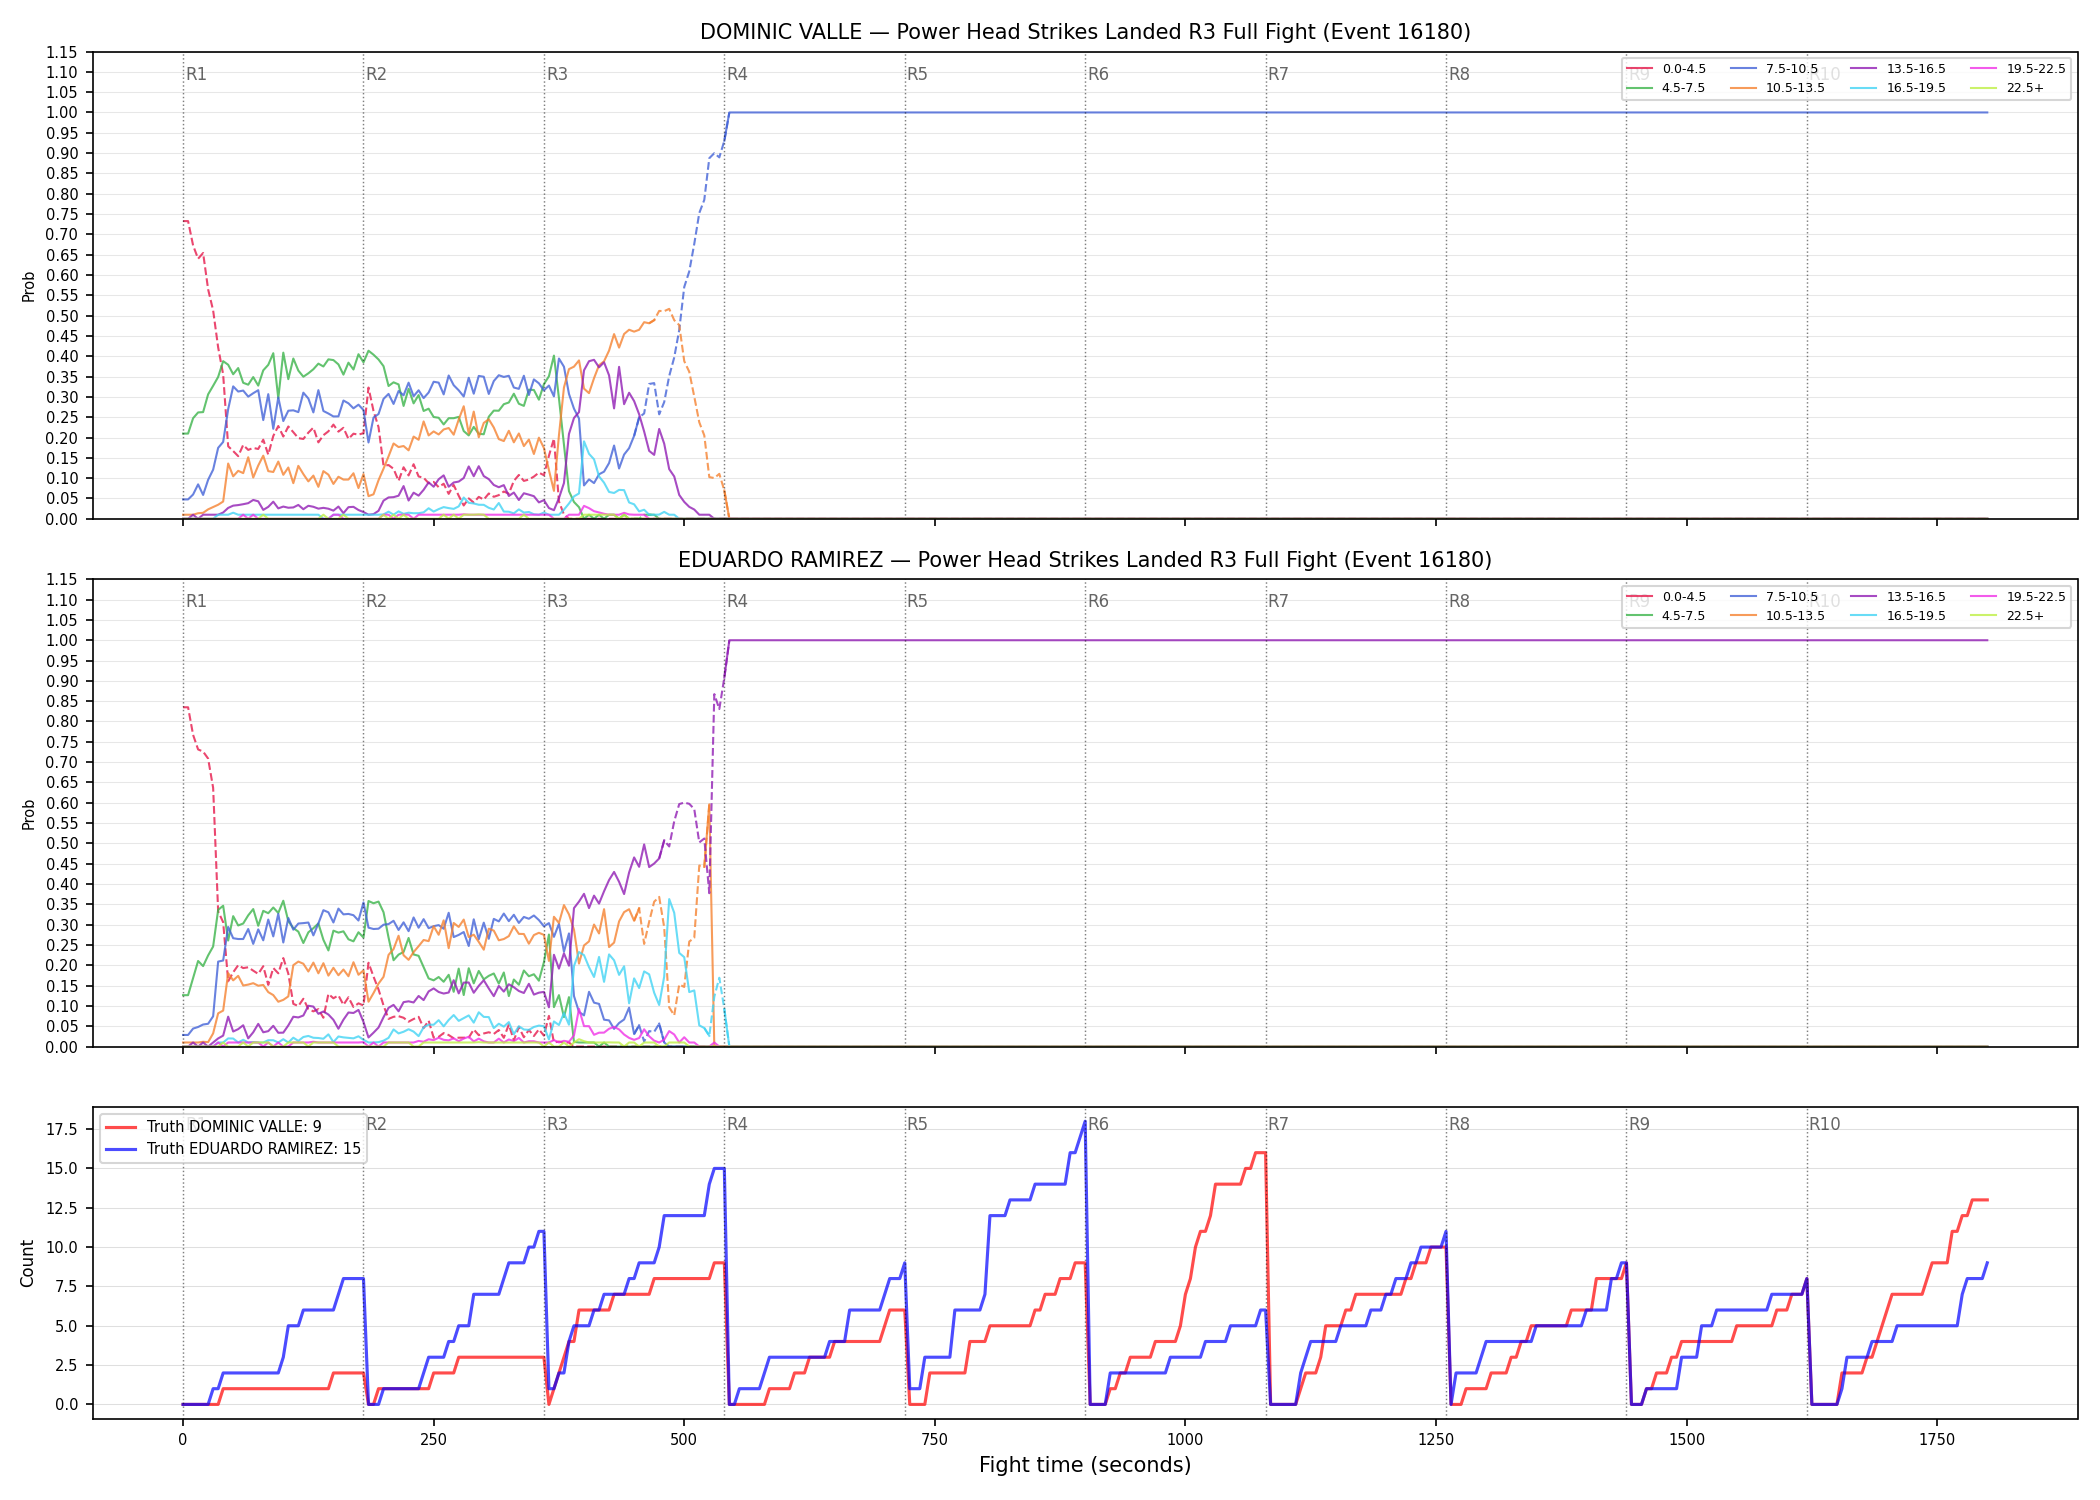
Task: Select 22.5+ legend entry in Ramirez chart
Action: point(2007,616)
